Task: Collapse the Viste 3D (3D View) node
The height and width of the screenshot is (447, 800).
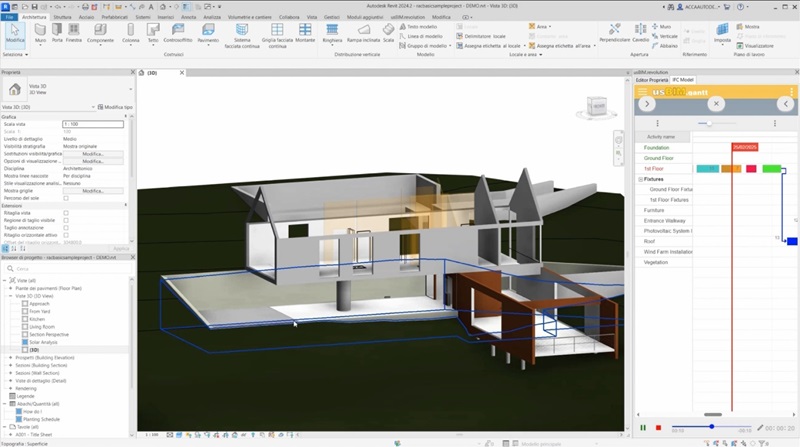Action: (x=10, y=296)
